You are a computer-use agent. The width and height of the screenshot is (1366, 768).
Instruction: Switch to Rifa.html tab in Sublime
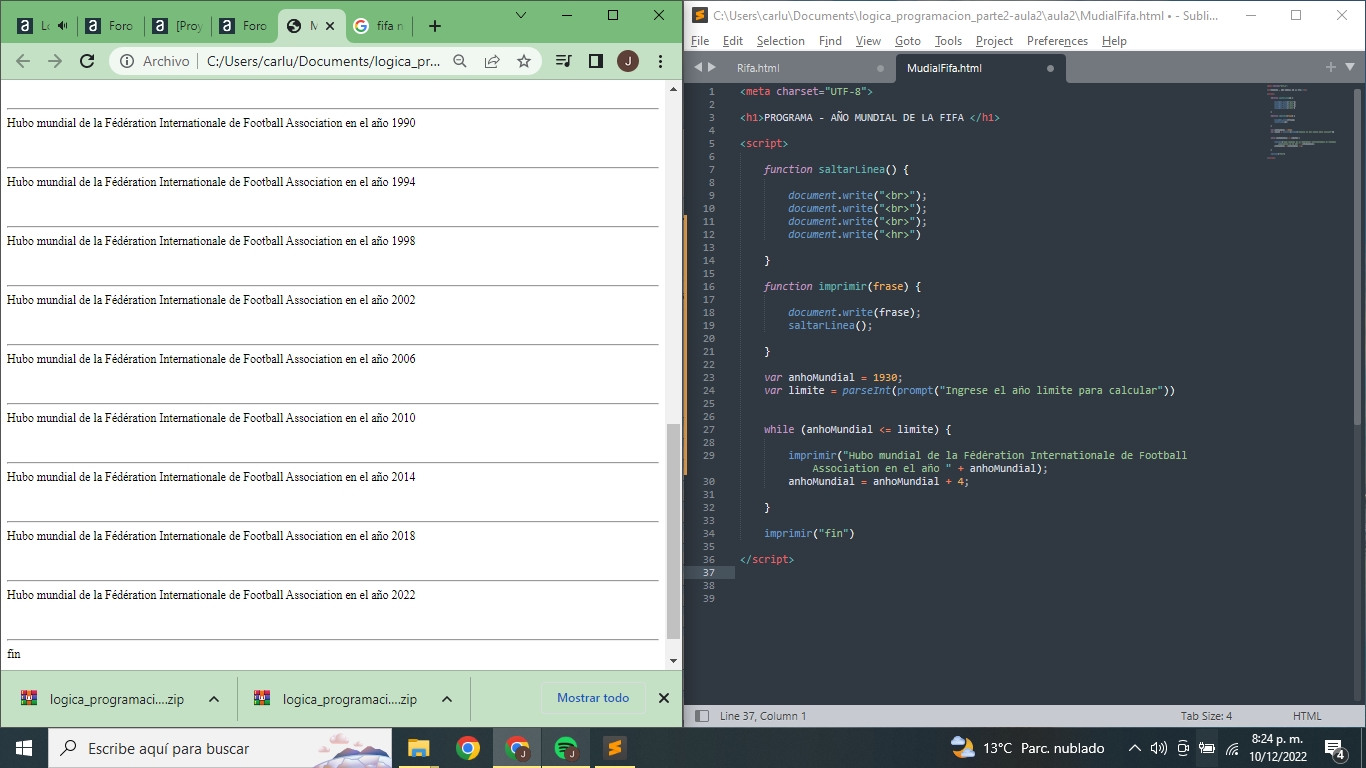point(757,68)
